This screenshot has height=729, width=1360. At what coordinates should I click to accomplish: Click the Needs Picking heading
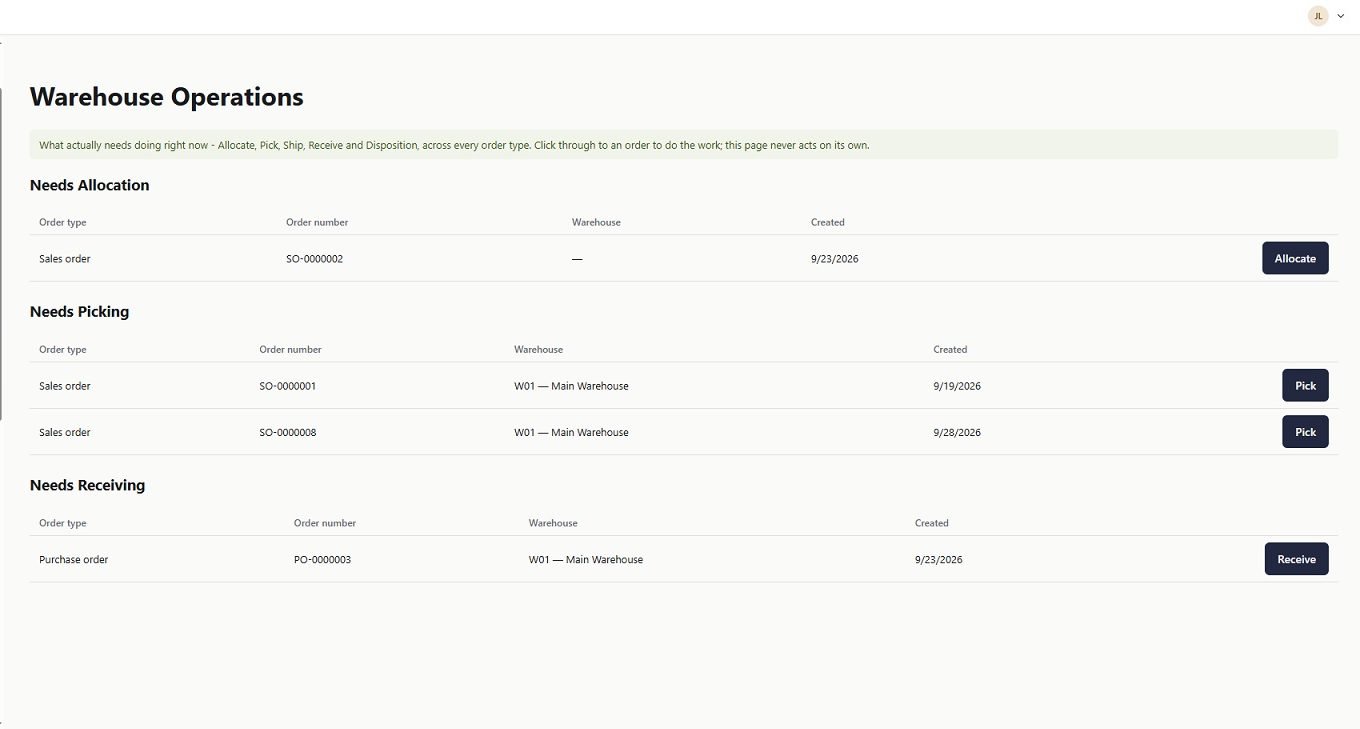79,311
